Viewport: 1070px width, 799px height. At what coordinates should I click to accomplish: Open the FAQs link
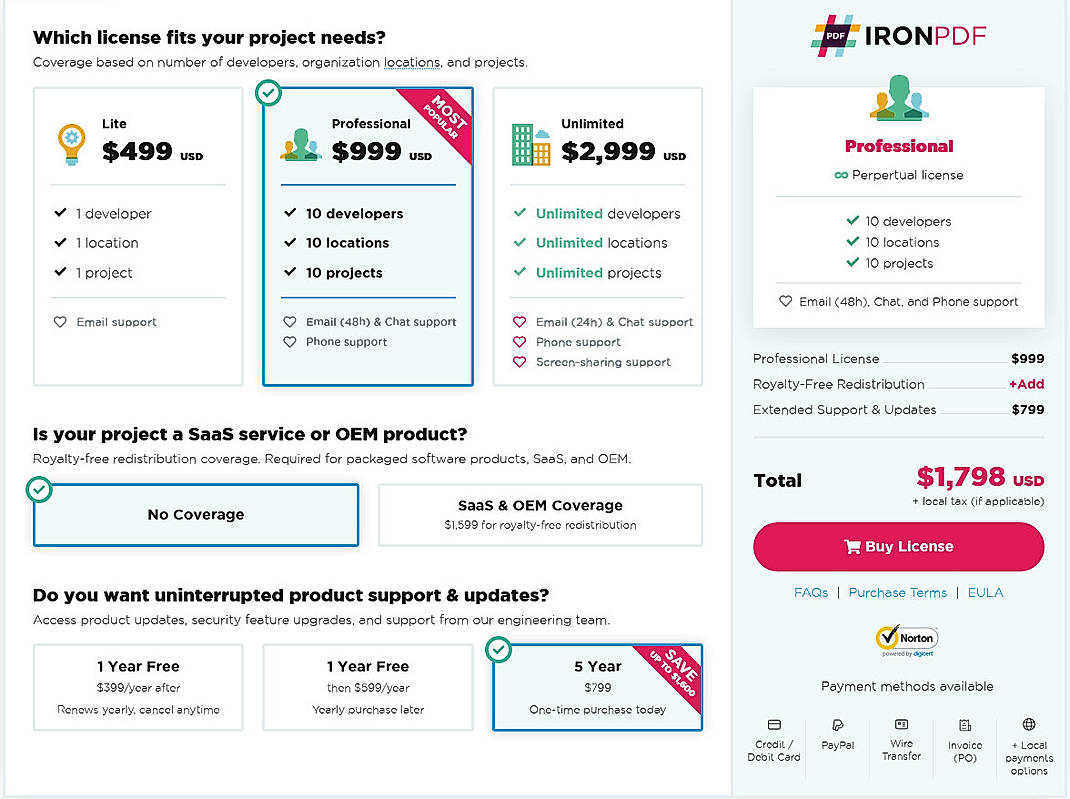811,592
